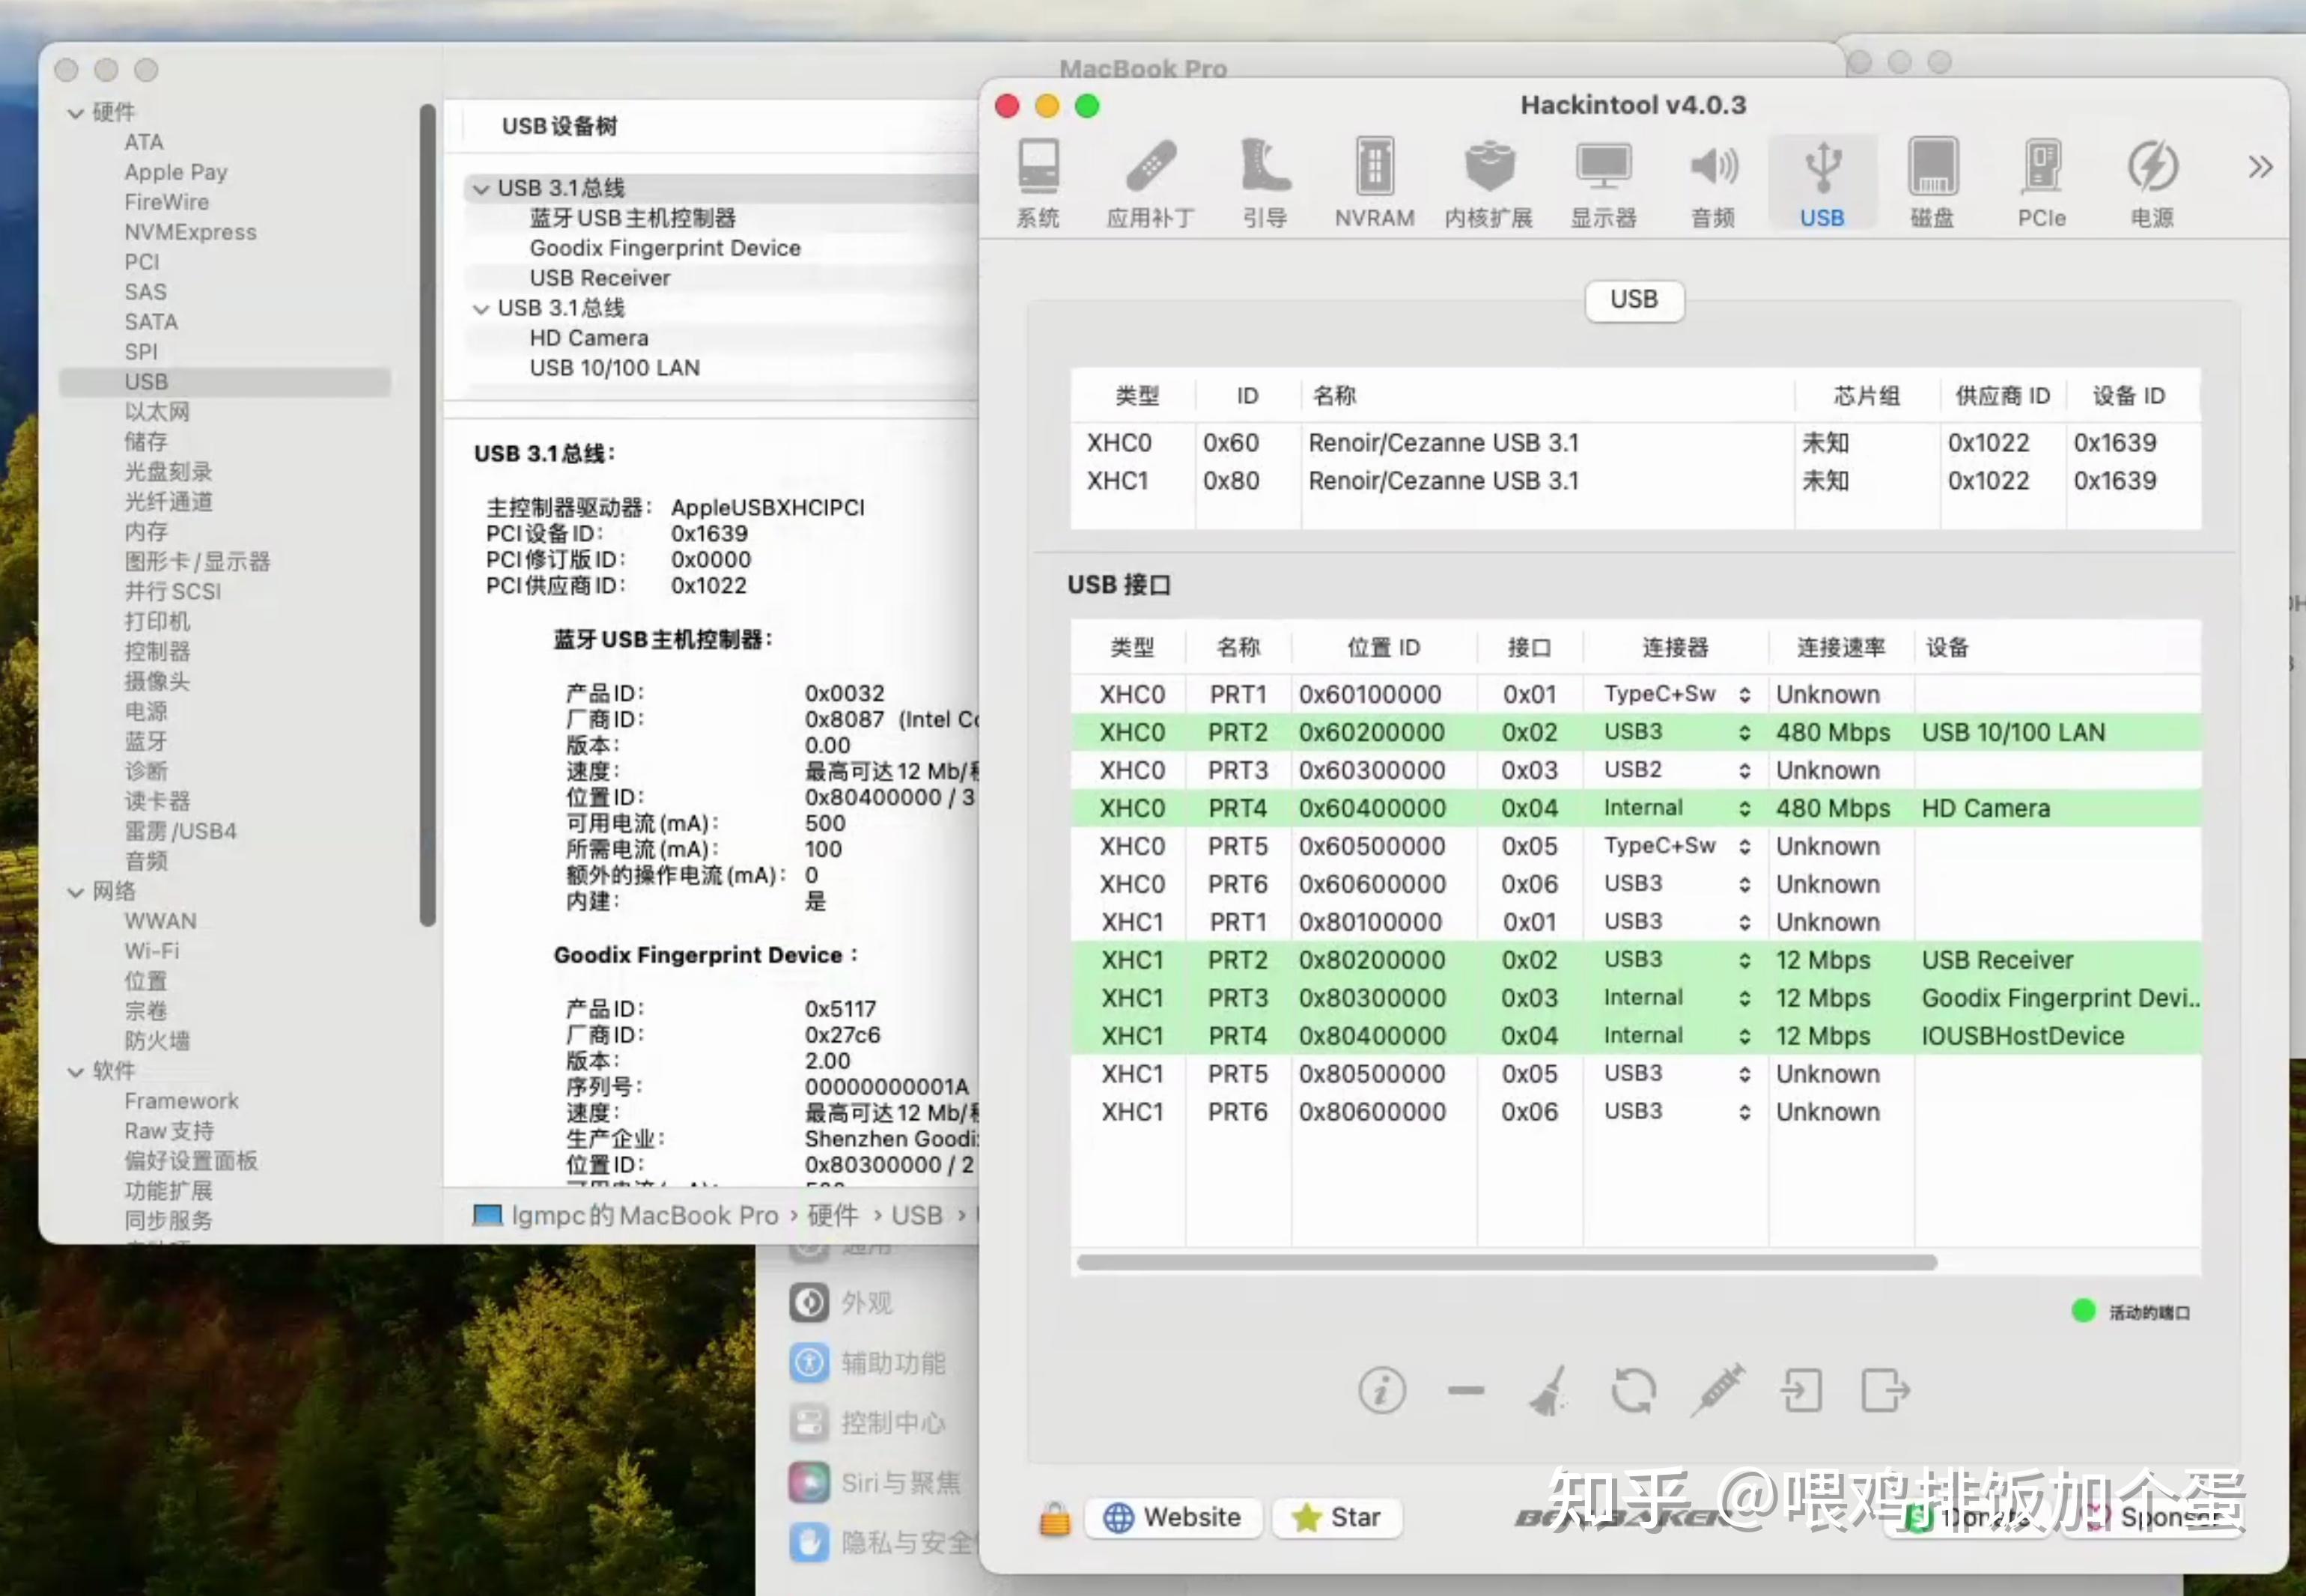
Task: Select Wi-Fi in the network sidebar
Action: pyautogui.click(x=152, y=951)
